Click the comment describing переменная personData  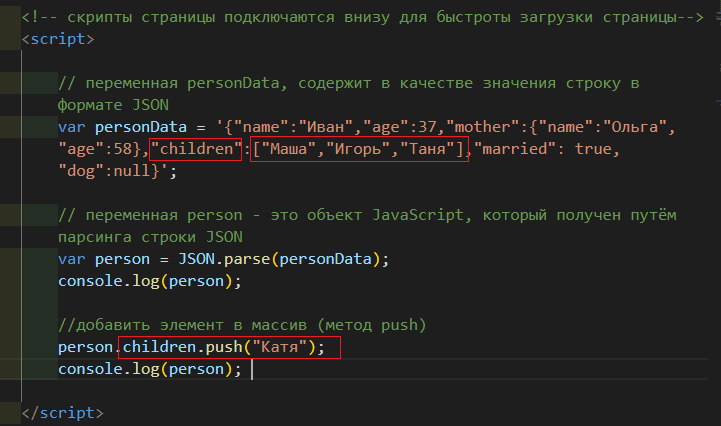coord(349,94)
